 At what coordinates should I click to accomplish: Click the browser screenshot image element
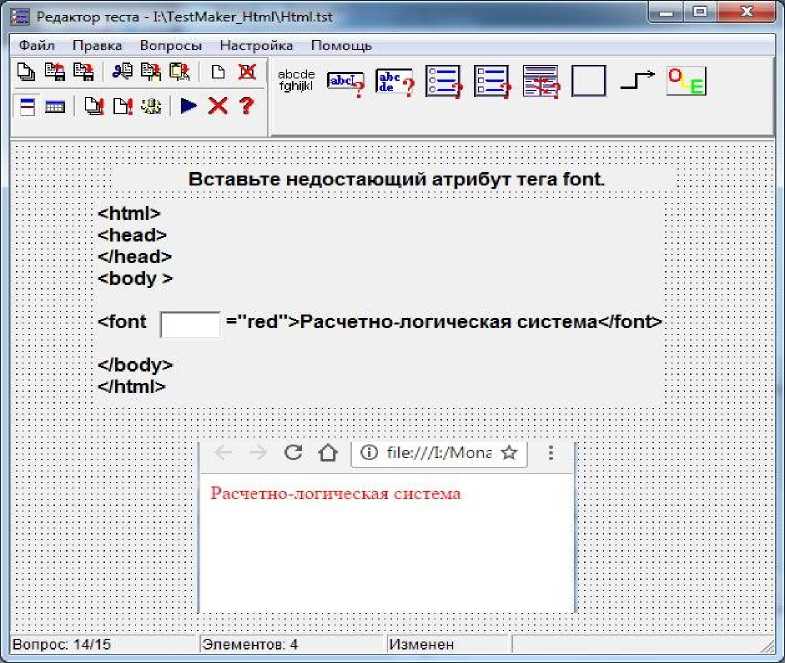(386, 527)
